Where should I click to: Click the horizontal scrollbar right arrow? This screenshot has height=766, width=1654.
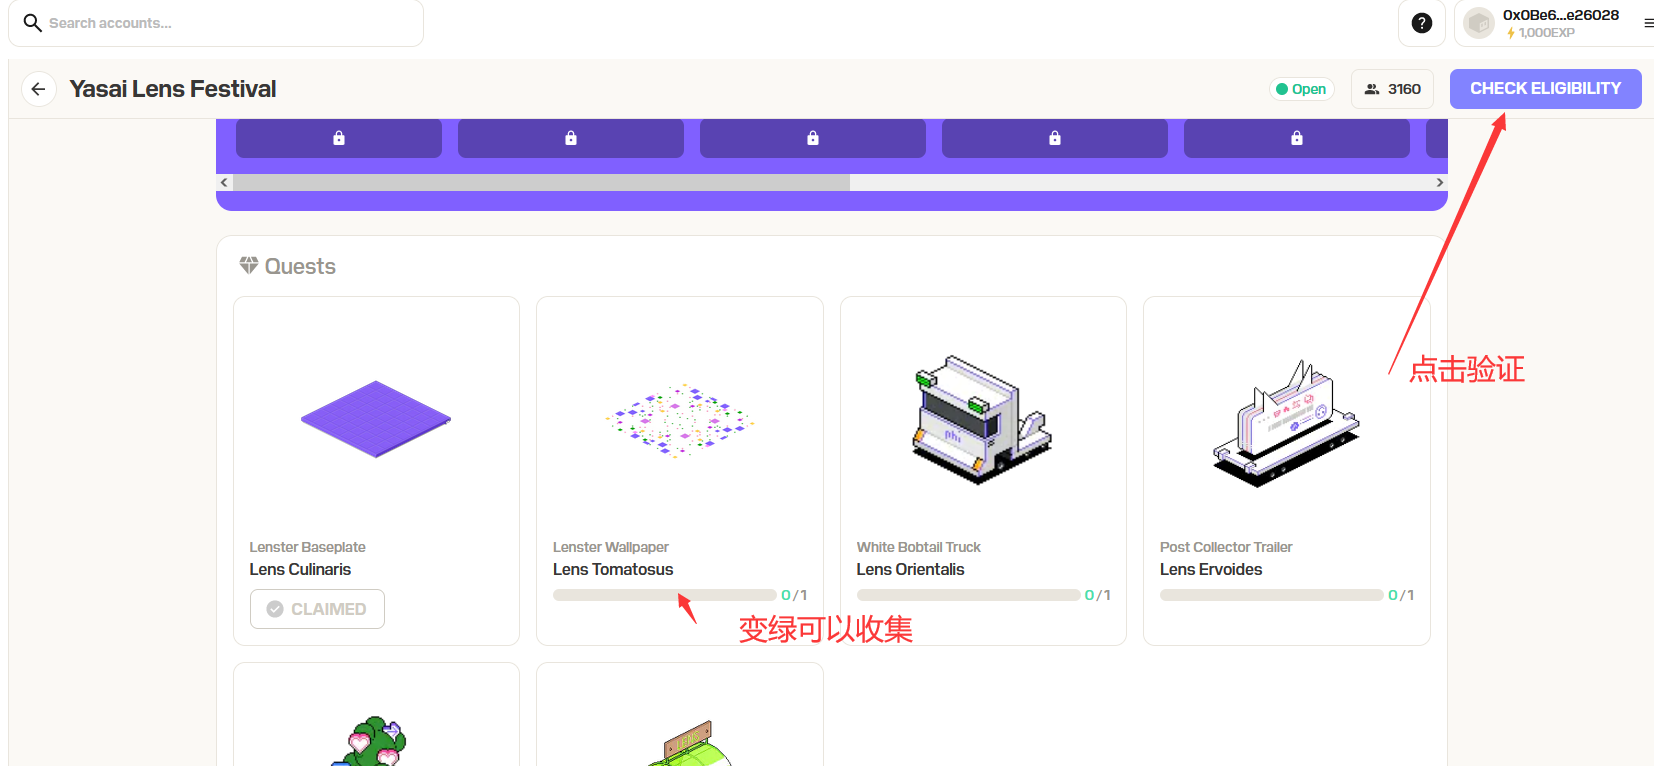point(1439,182)
